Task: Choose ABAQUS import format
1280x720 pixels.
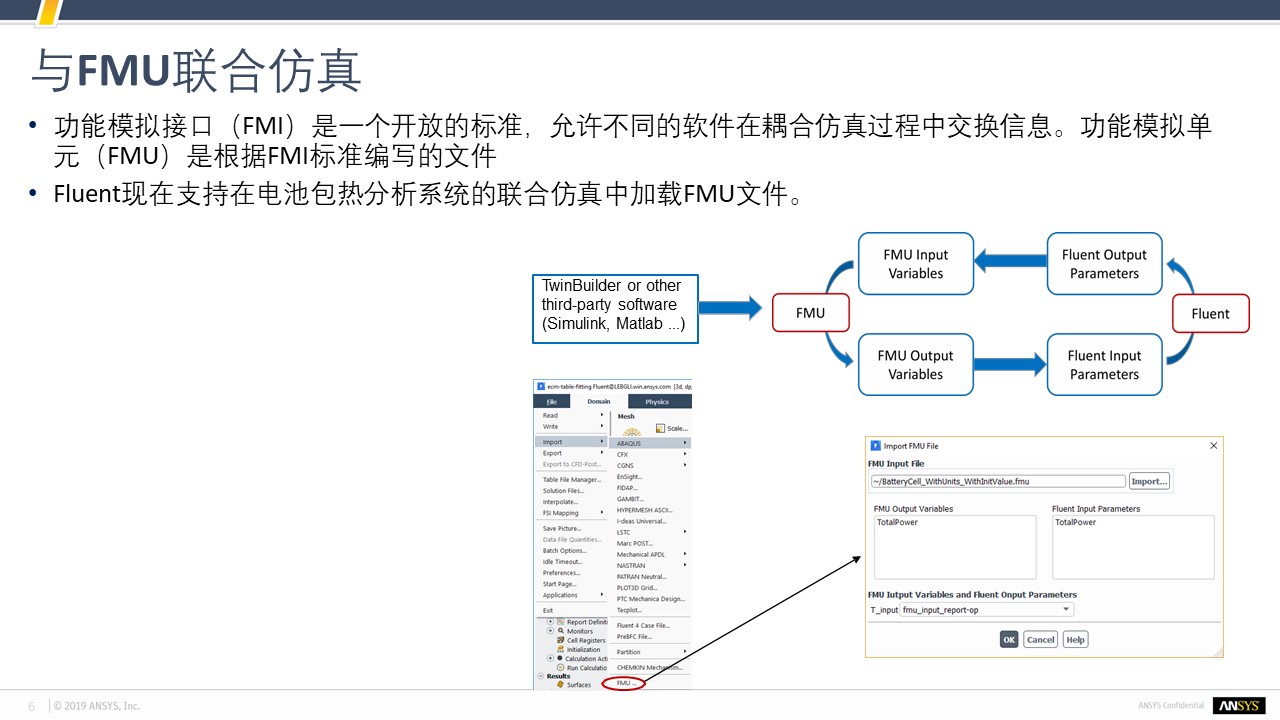Action: point(651,443)
